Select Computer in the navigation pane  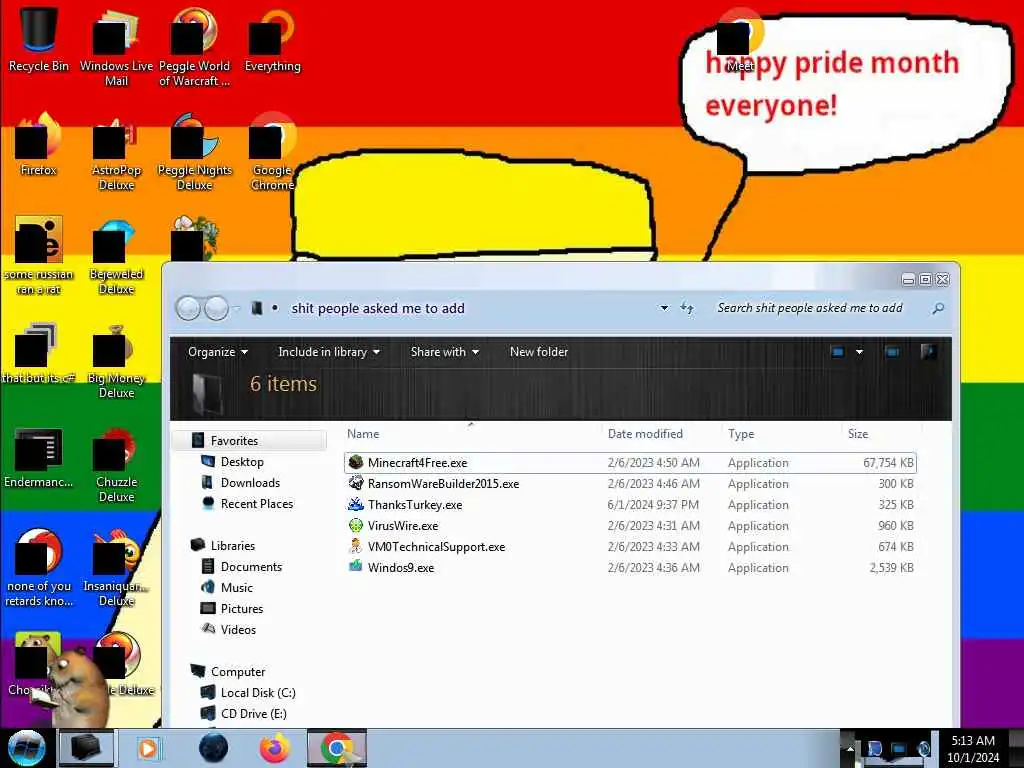tap(238, 671)
